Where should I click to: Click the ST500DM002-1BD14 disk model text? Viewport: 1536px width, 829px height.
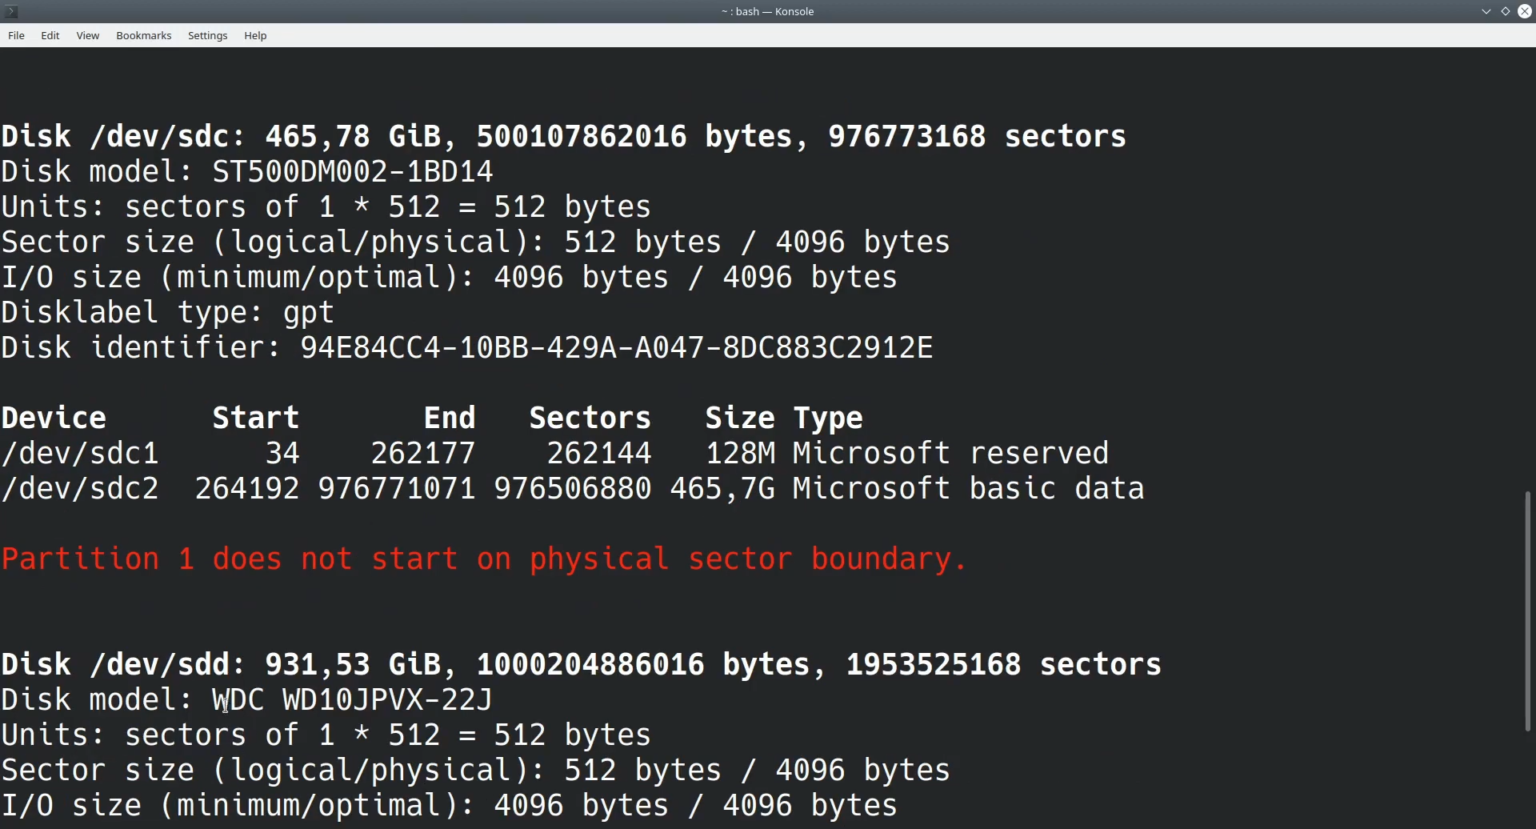(352, 171)
